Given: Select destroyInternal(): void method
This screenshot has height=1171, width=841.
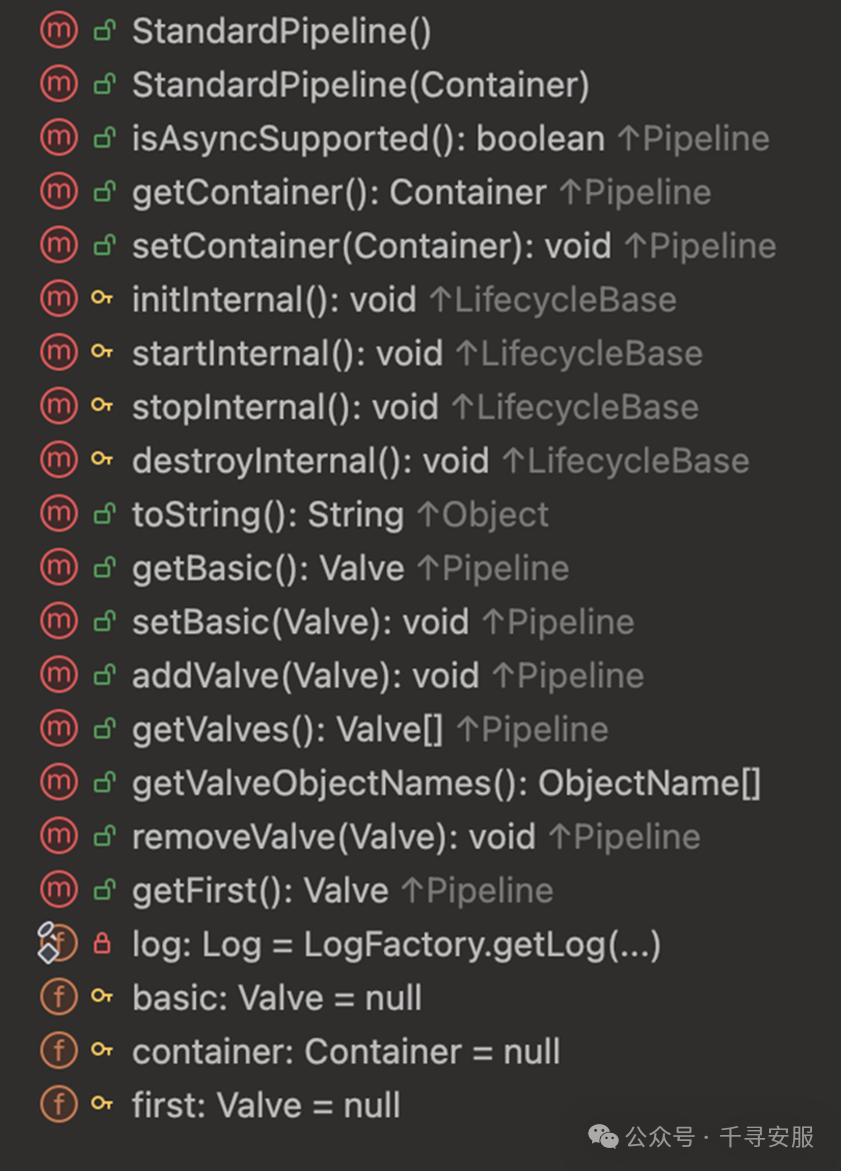Looking at the screenshot, I should pos(311,461).
